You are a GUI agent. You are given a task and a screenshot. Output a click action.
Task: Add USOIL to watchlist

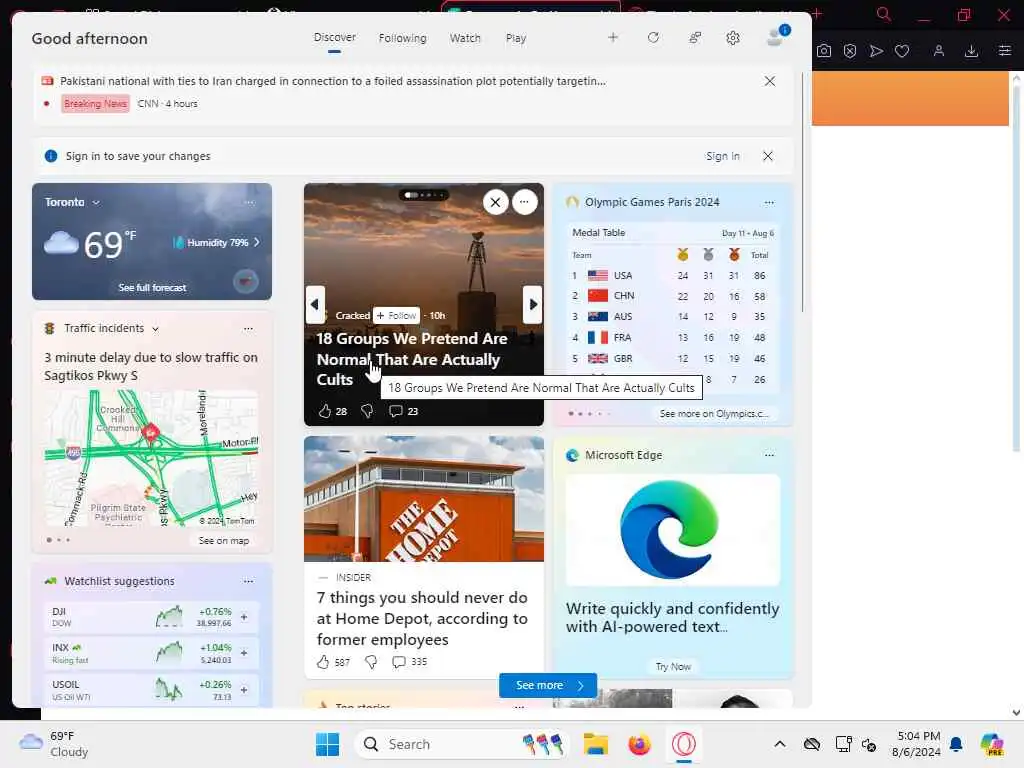[244, 690]
